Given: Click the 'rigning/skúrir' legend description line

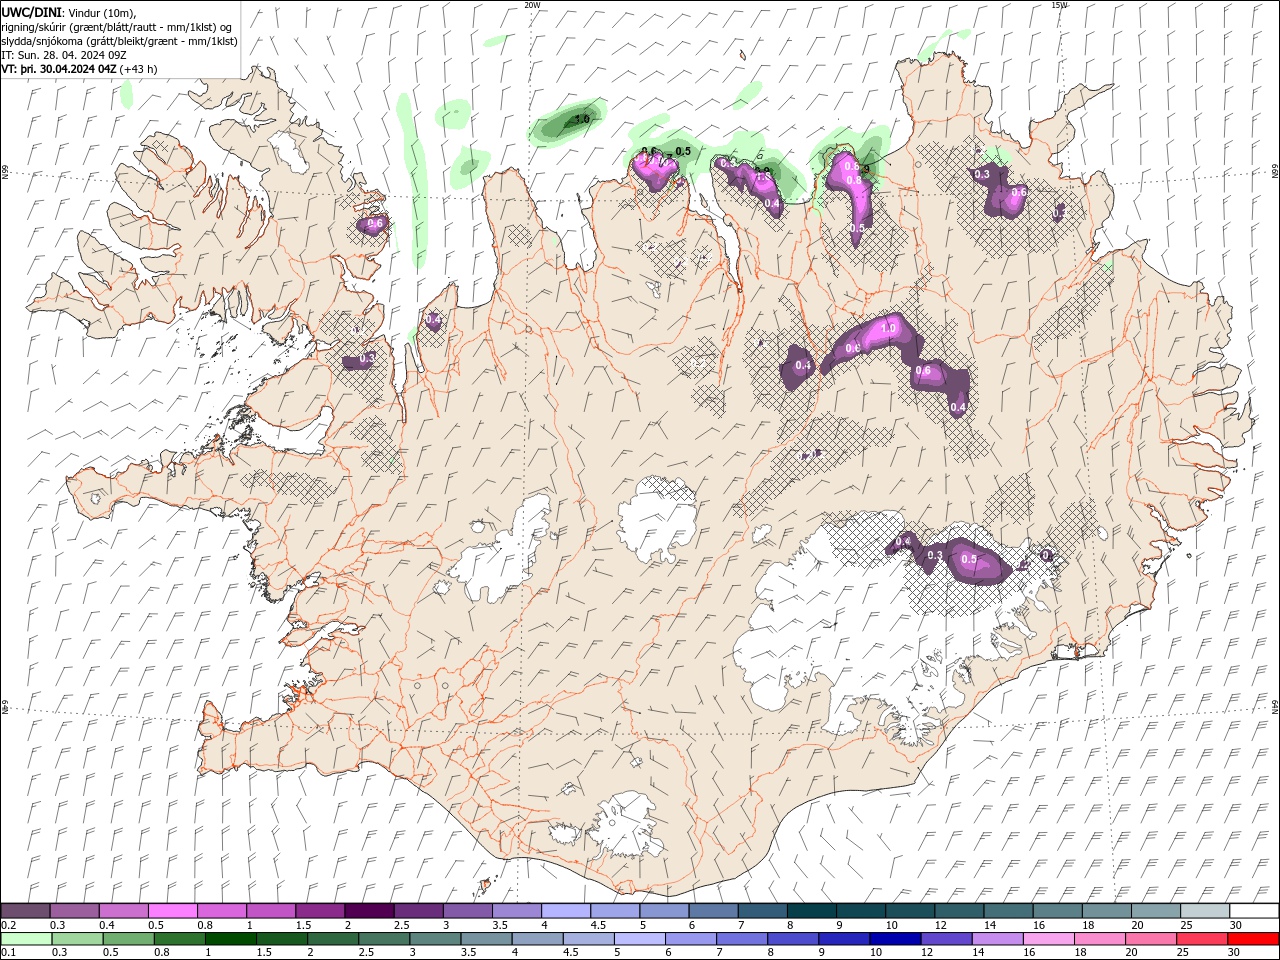Looking at the screenshot, I should (117, 27).
